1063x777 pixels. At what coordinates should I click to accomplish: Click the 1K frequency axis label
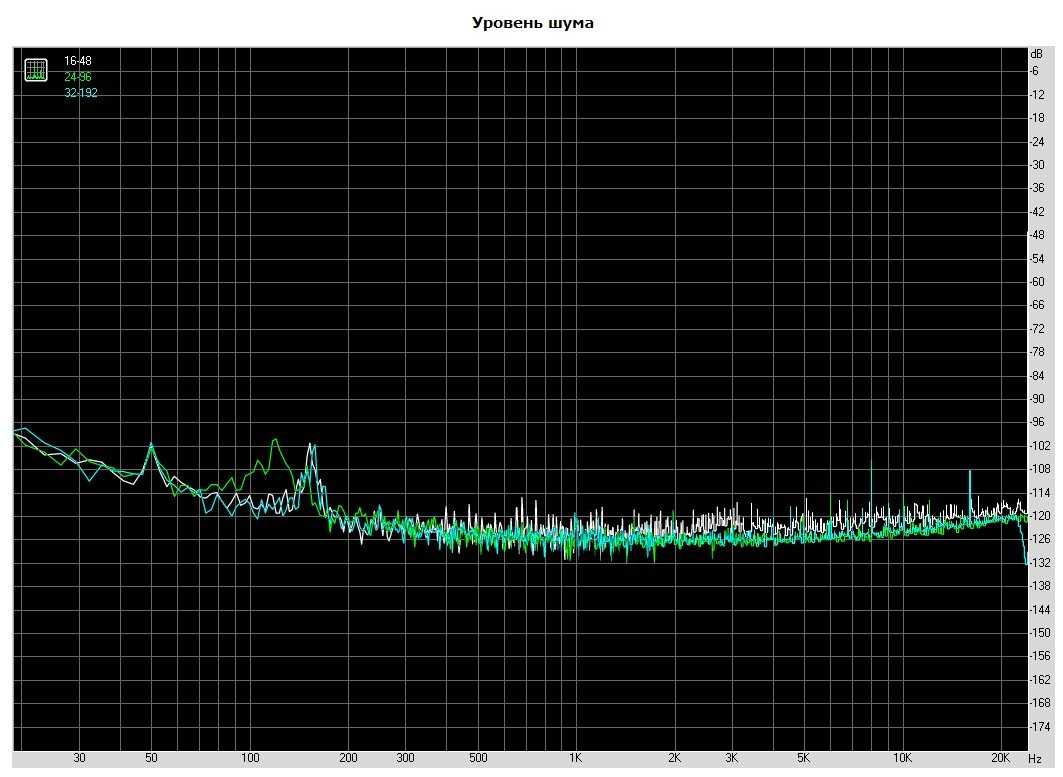[x=575, y=758]
